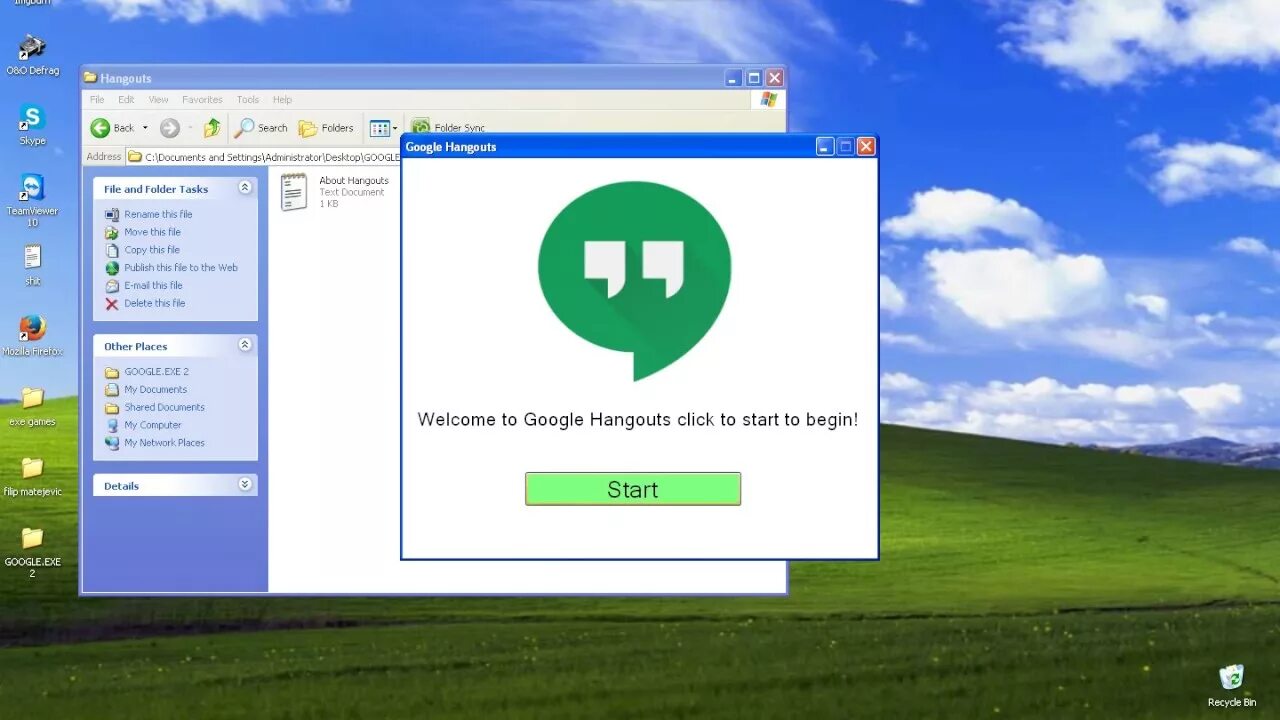This screenshot has width=1280, height=720.
Task: Open filip matejevic desktop folder
Action: point(32,476)
